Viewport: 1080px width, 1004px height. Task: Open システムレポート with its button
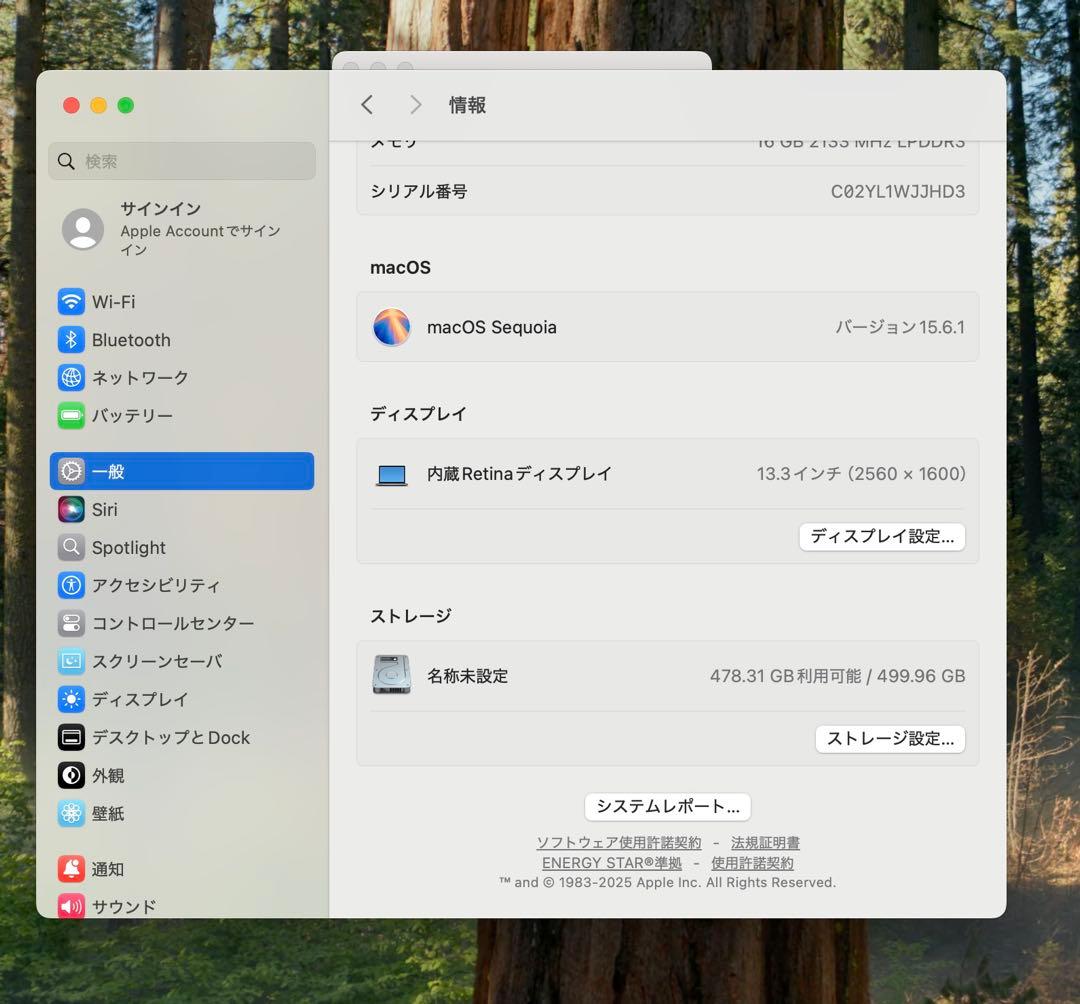pos(666,806)
